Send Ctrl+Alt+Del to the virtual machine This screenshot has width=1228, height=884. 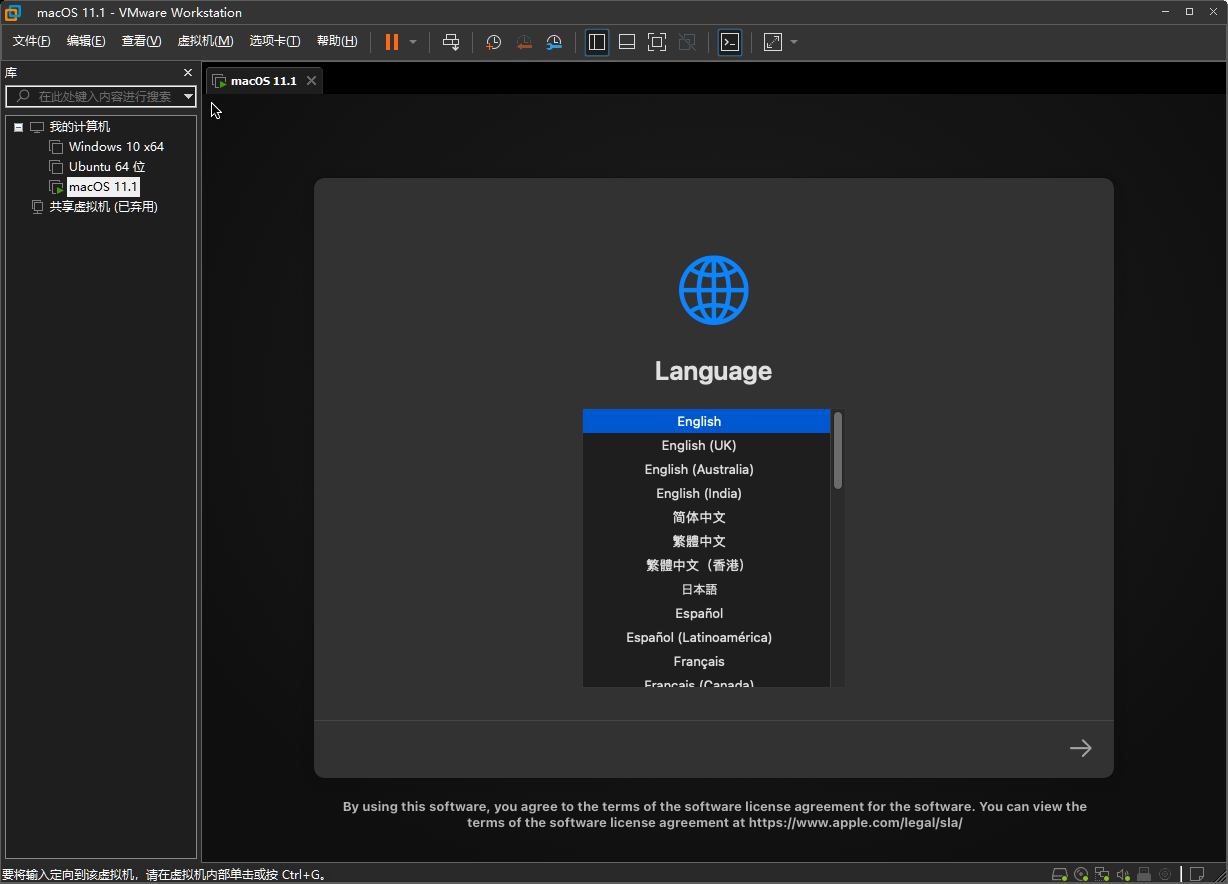451,42
